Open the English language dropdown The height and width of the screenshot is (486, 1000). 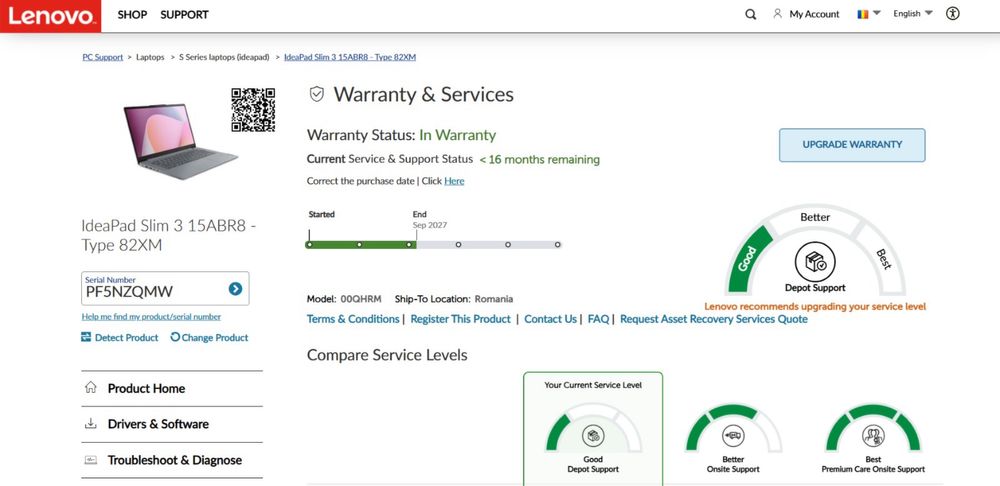point(913,13)
